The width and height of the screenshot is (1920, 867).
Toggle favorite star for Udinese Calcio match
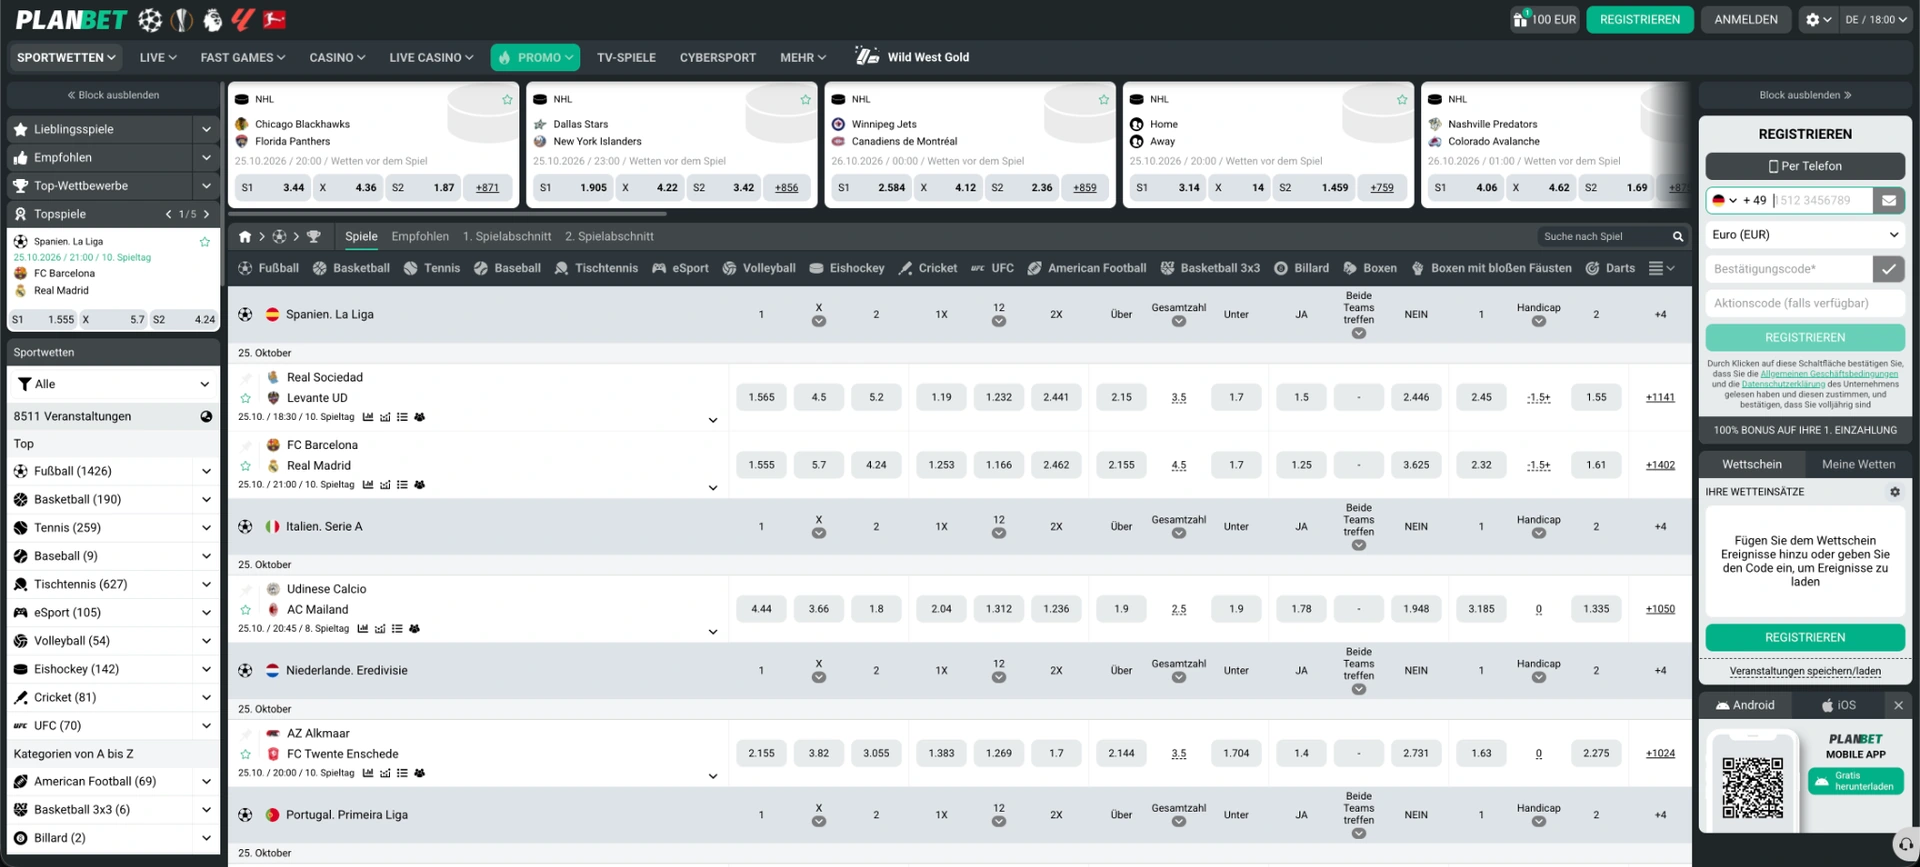(246, 610)
